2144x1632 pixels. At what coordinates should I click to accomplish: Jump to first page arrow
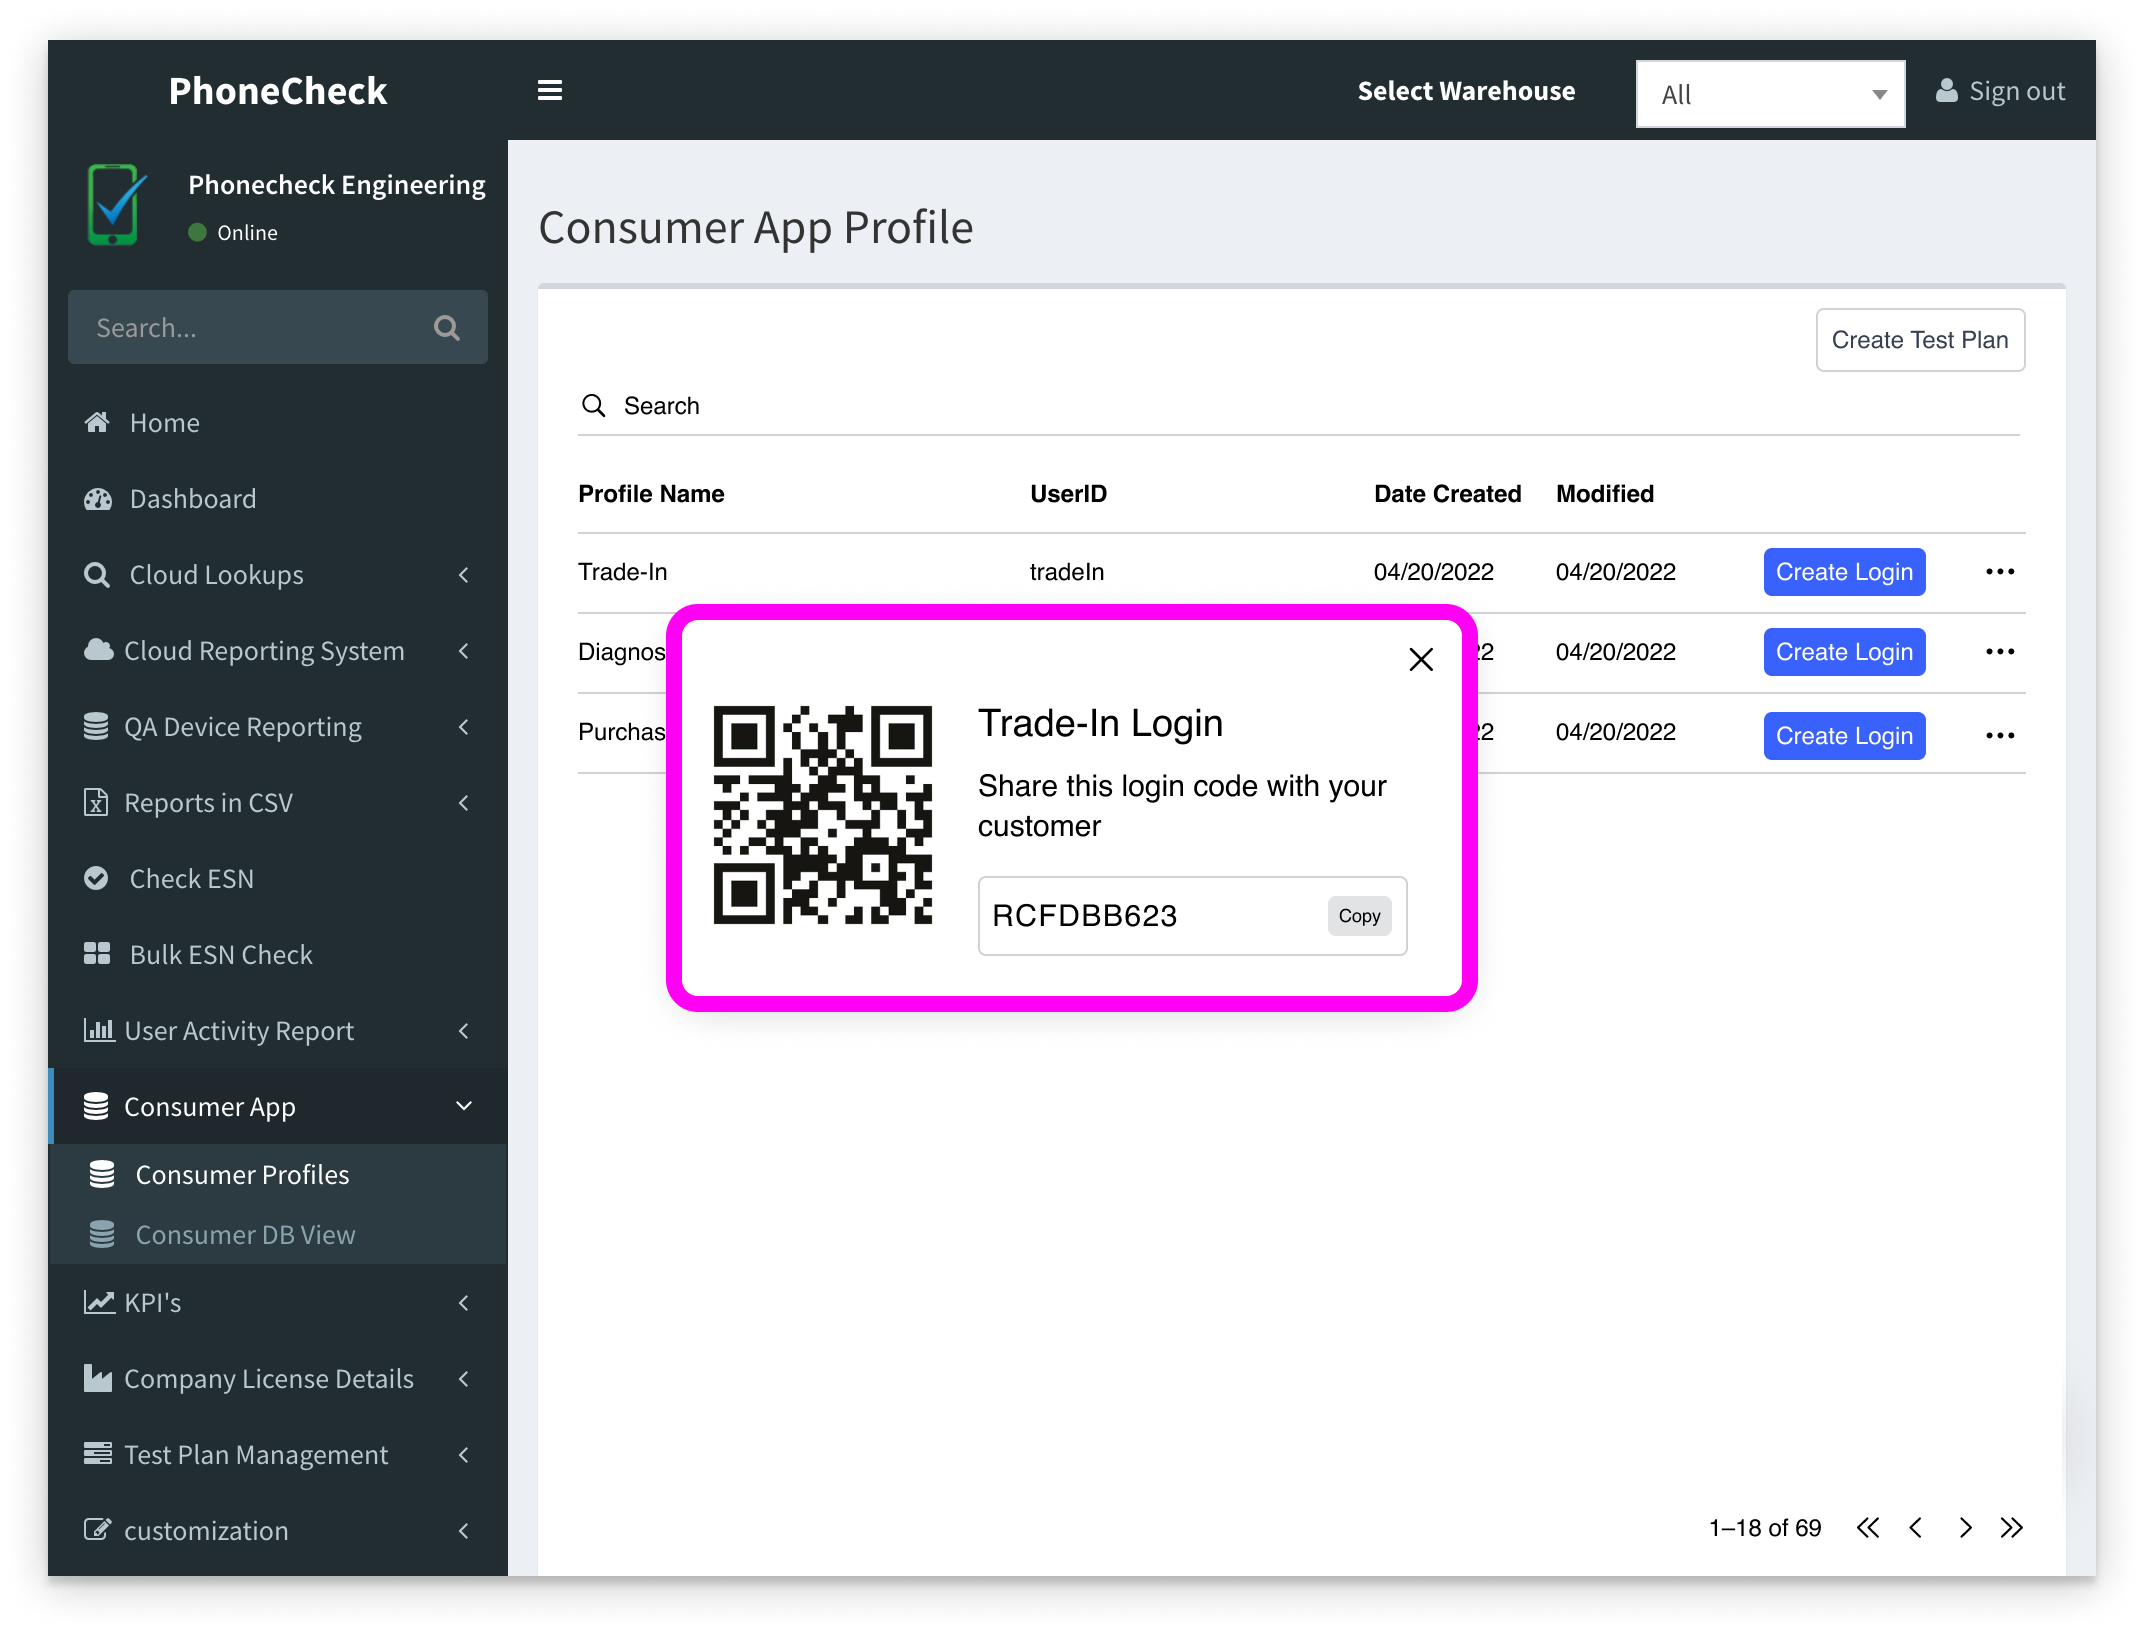[1868, 1528]
